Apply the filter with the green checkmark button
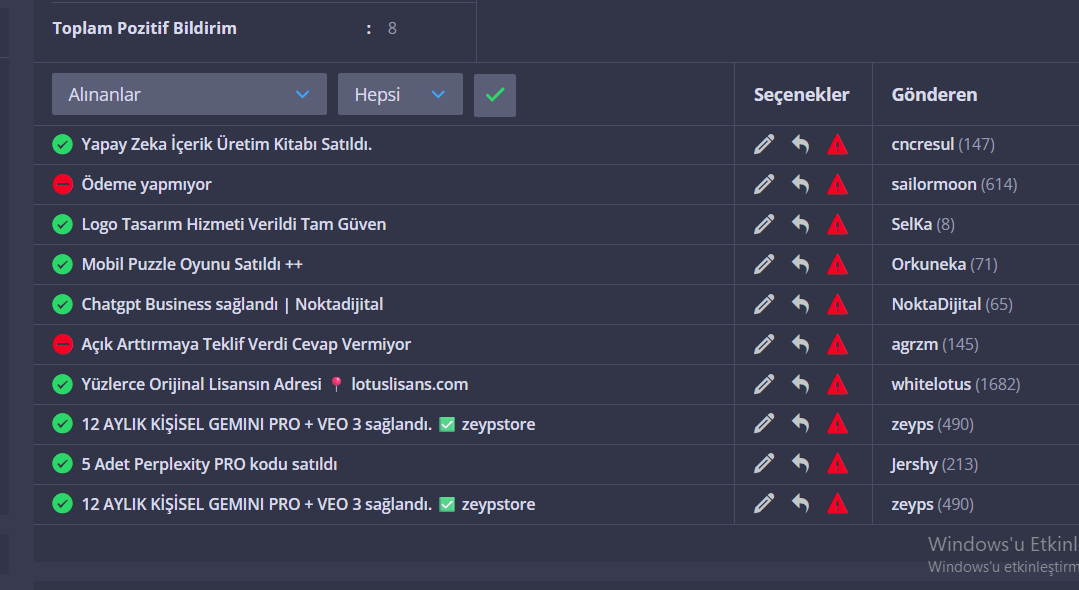This screenshot has height=590, width=1079. point(494,95)
